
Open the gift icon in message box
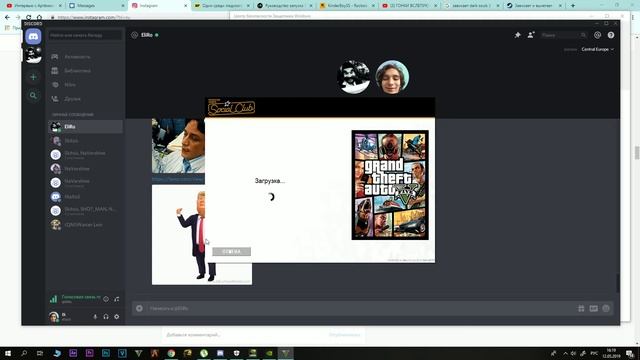581,309
